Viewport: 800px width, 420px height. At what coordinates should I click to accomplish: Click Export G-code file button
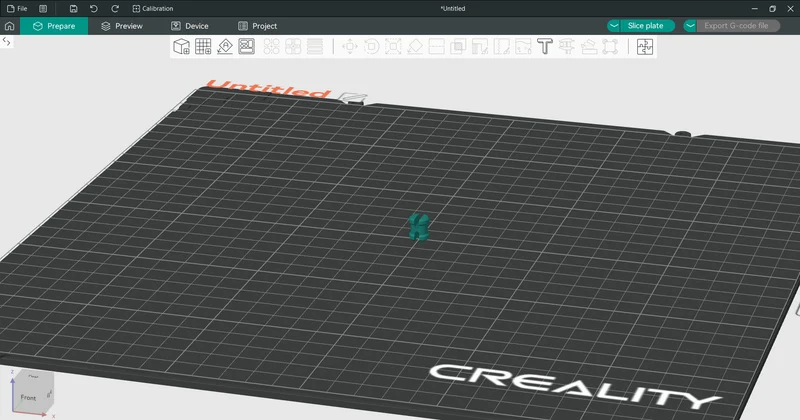pyautogui.click(x=738, y=26)
